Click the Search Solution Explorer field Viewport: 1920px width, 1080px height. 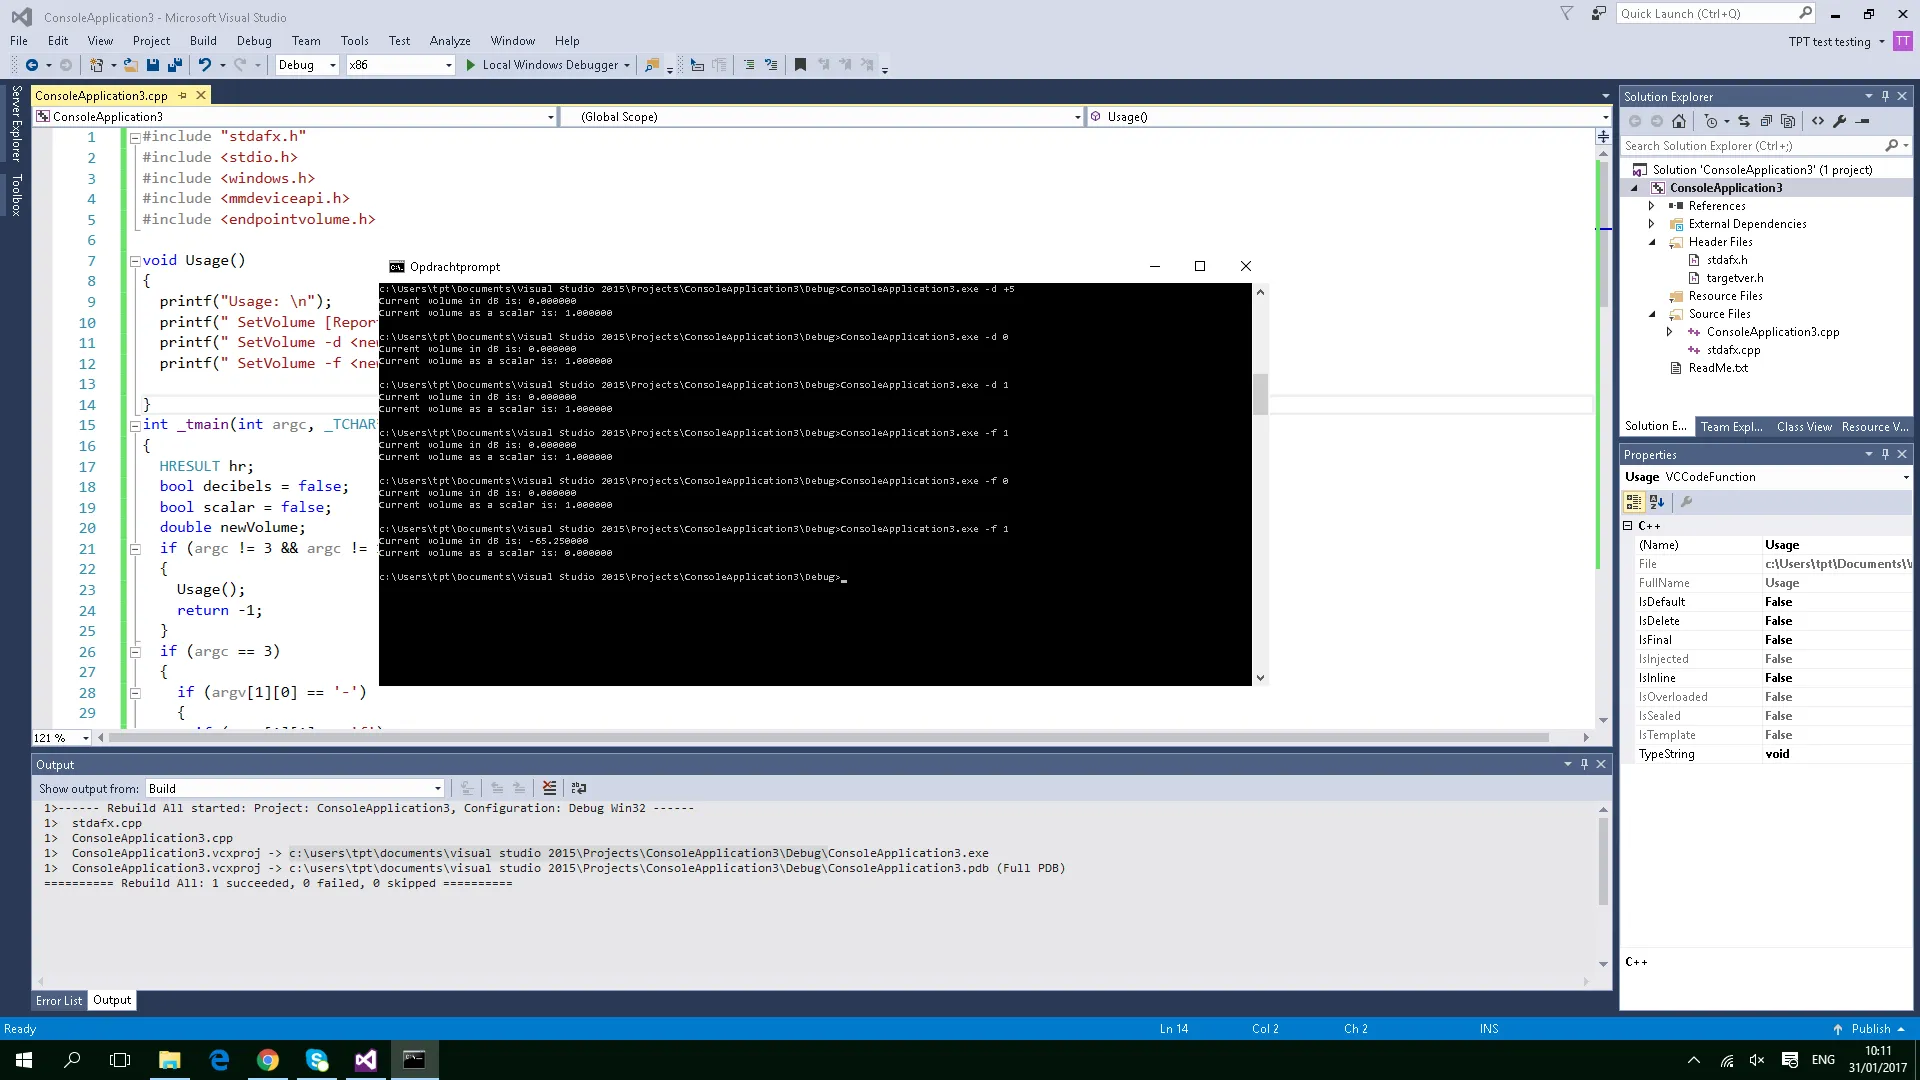point(1752,146)
